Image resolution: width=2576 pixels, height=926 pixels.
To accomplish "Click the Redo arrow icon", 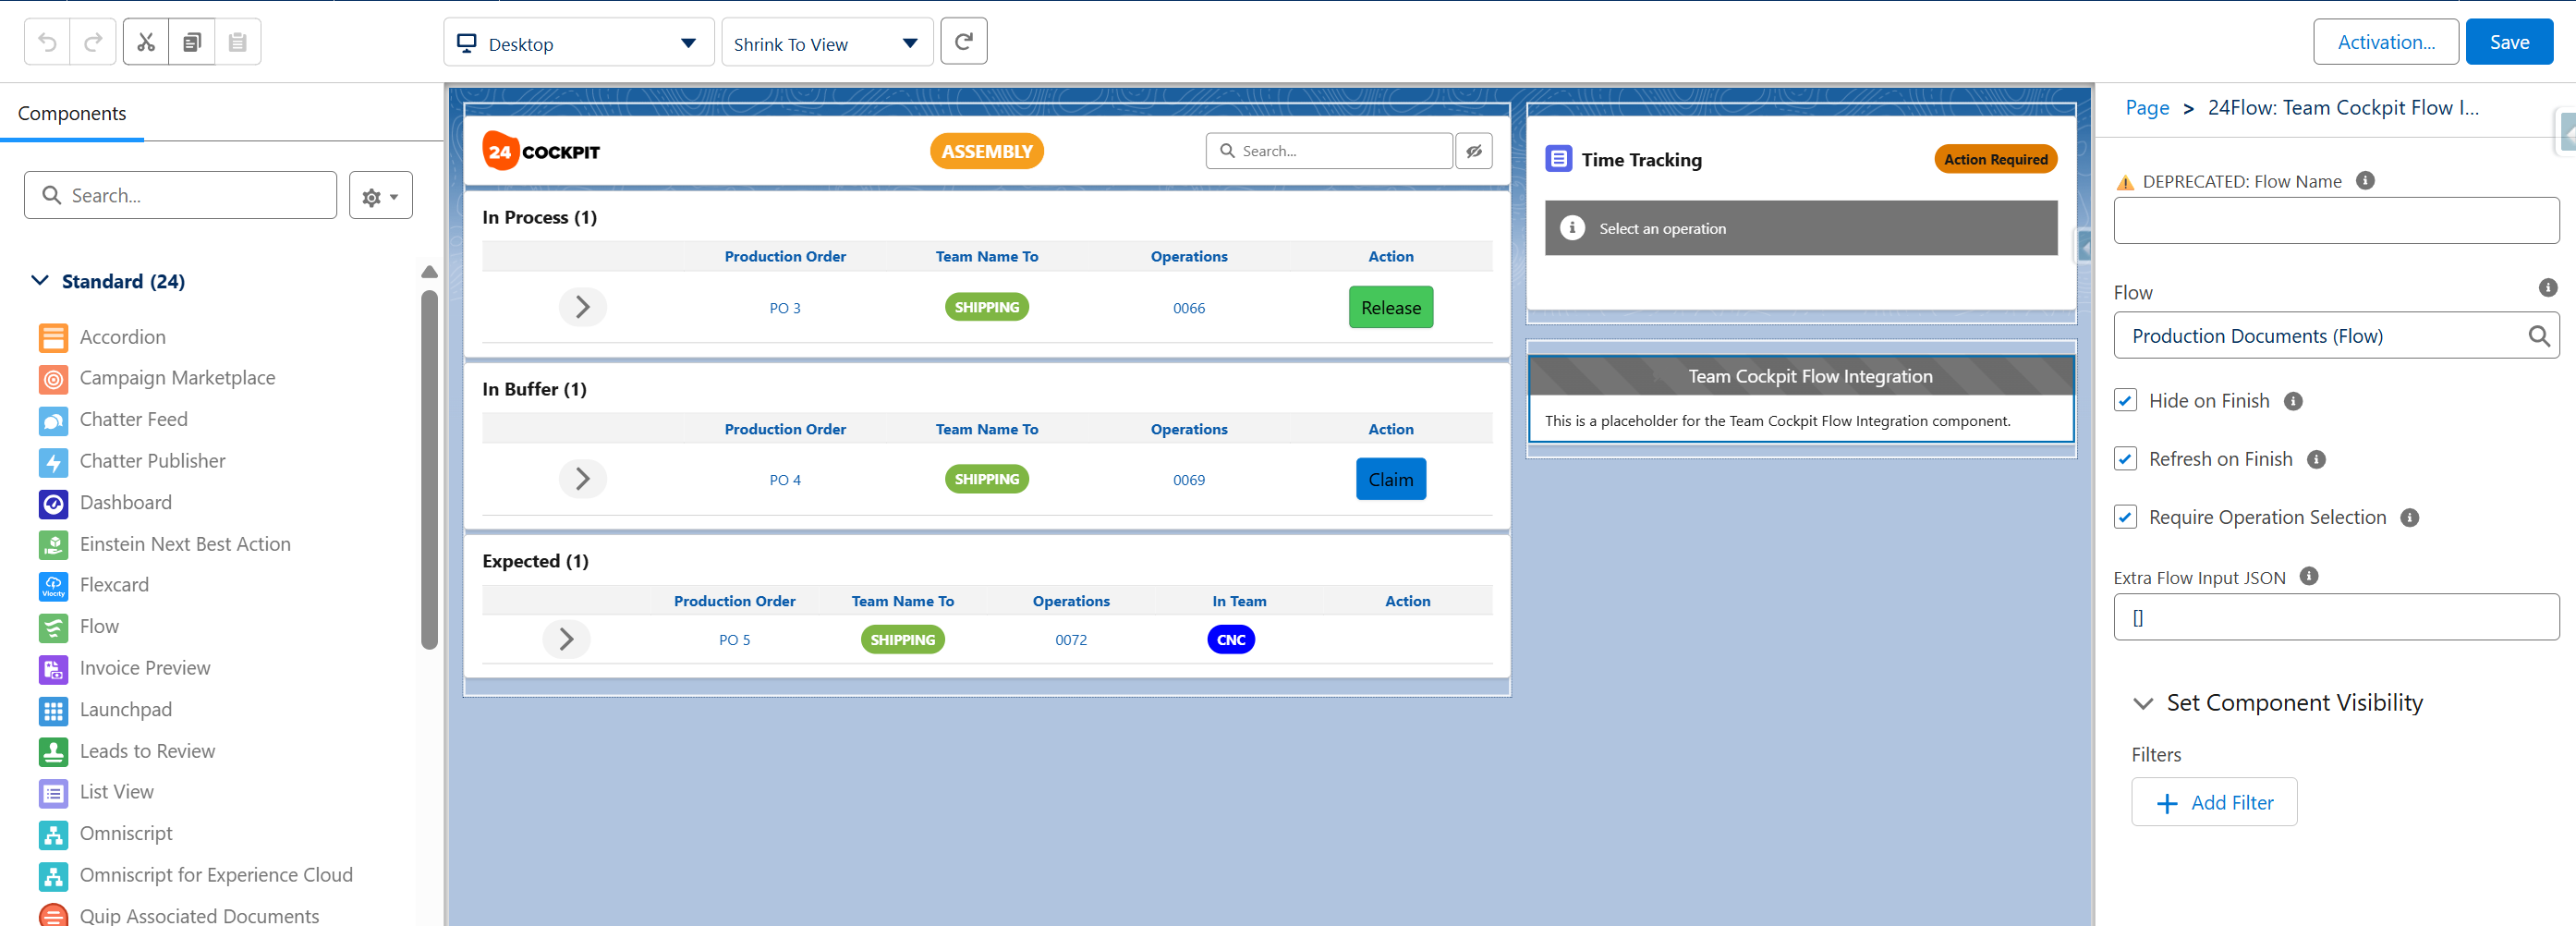I will click(x=93, y=42).
